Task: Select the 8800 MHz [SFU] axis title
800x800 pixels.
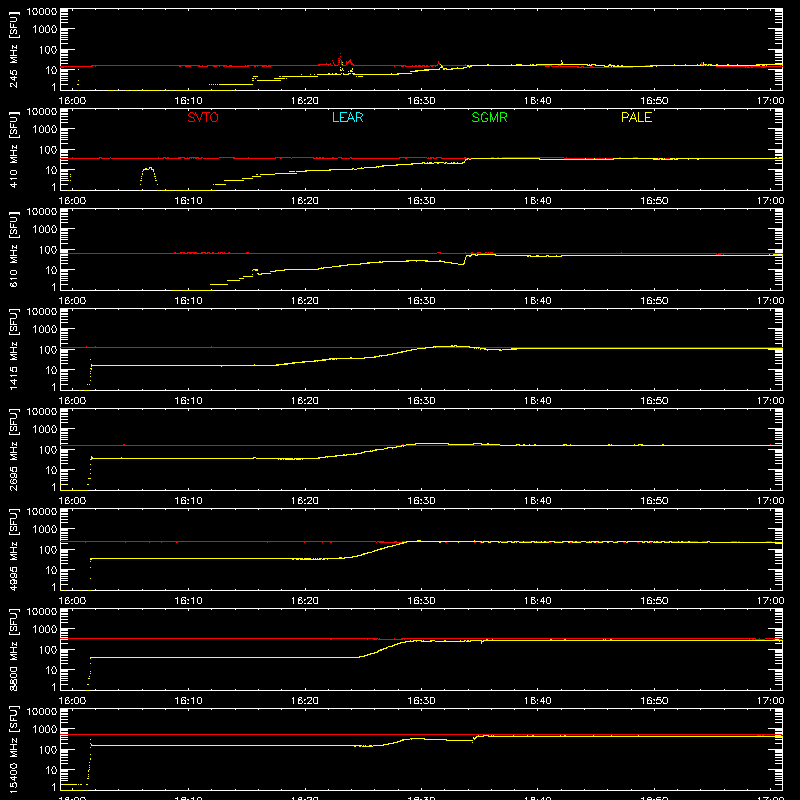Action: coord(13,649)
